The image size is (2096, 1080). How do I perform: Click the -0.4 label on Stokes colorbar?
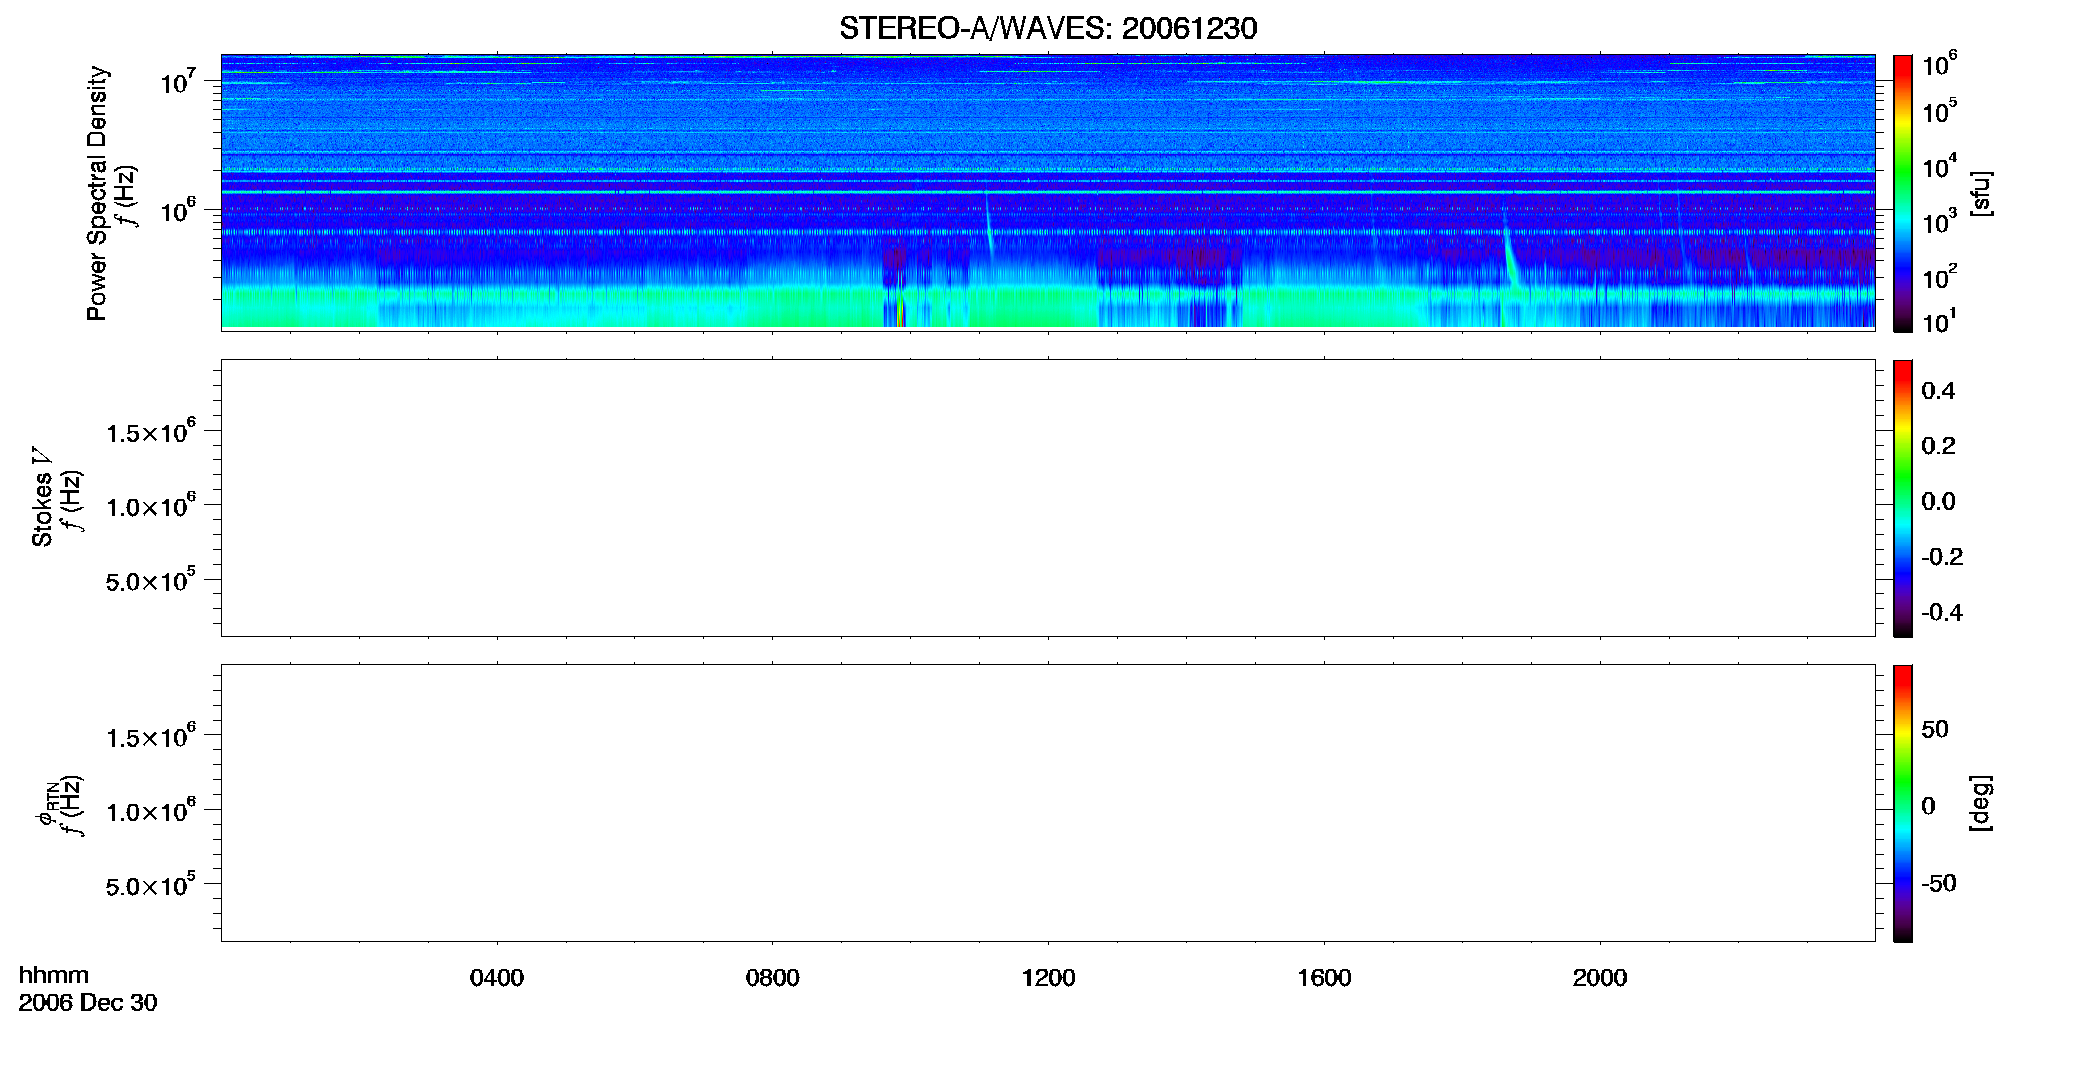point(1942,613)
